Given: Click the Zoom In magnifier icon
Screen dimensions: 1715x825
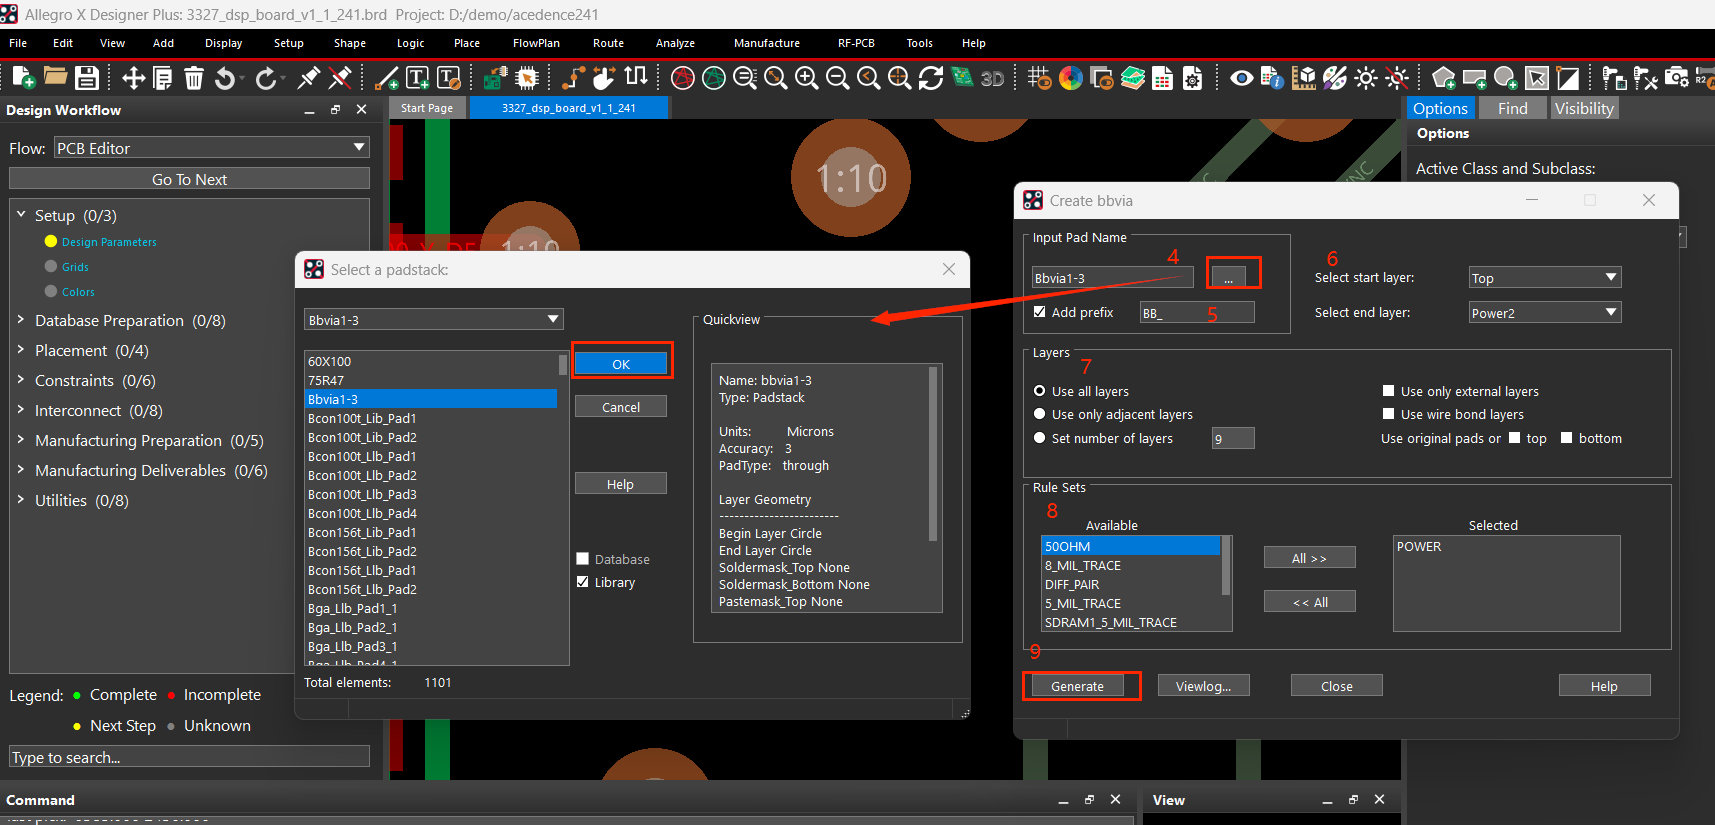Looking at the screenshot, I should pos(807,78).
